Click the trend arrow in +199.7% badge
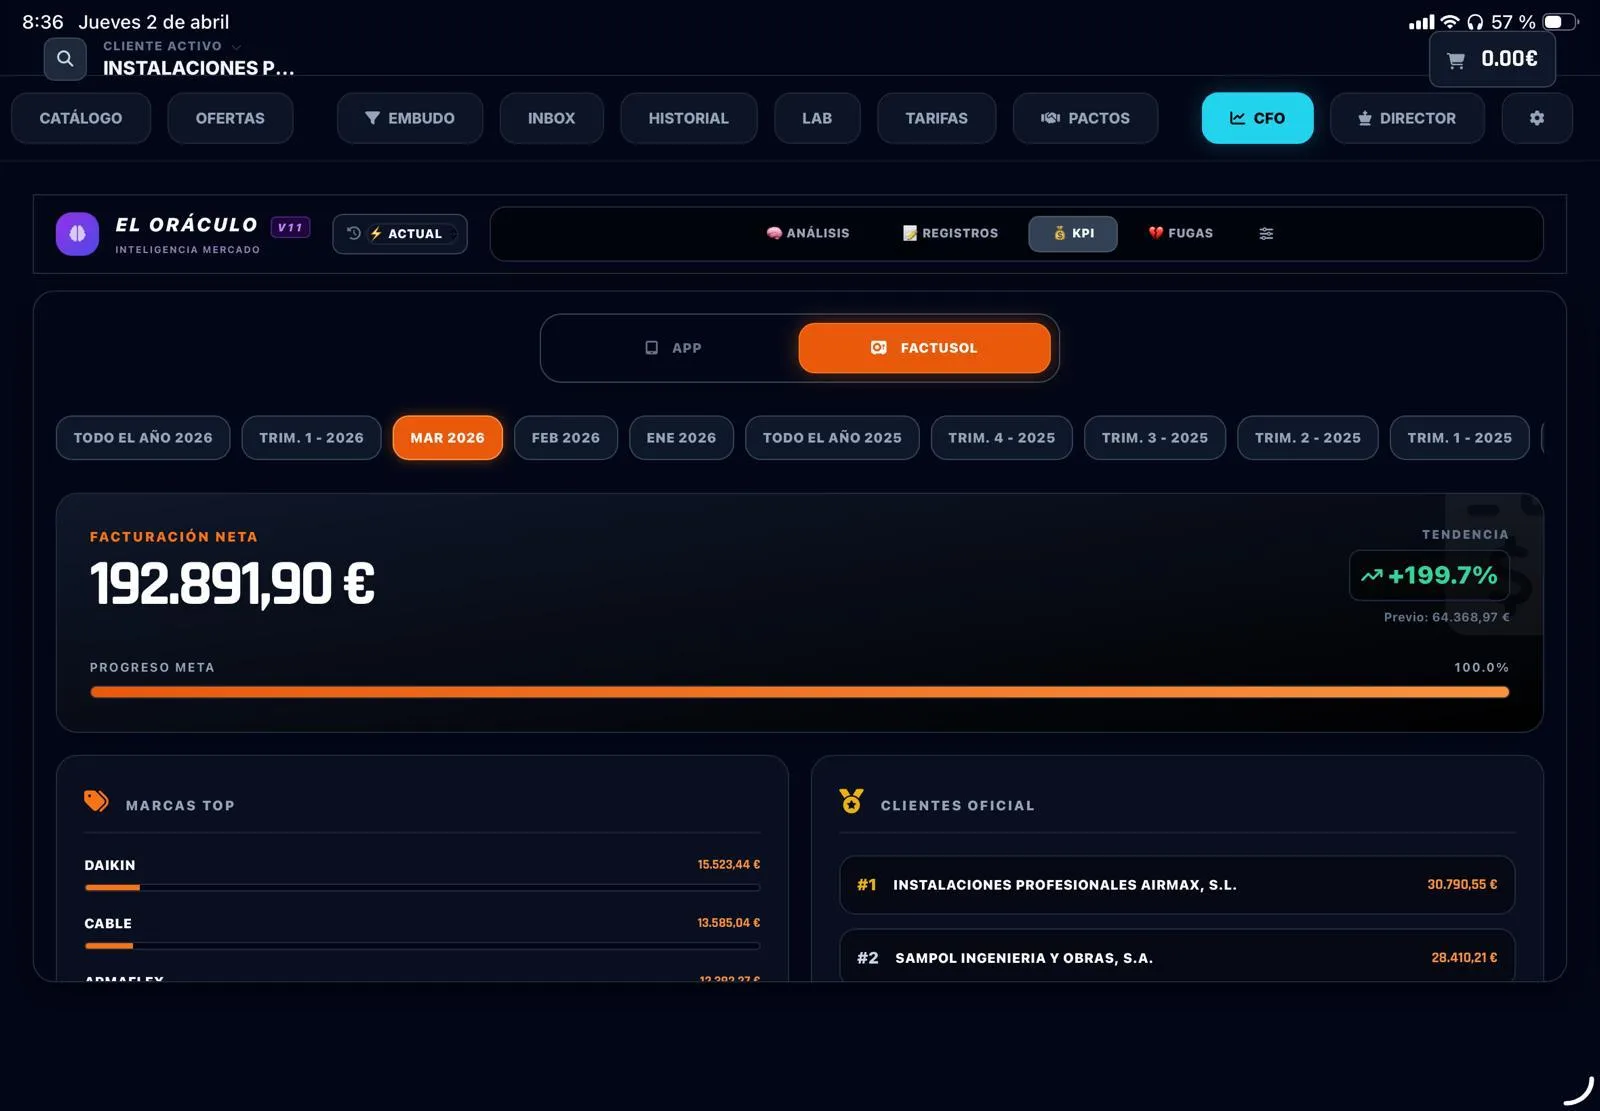Image resolution: width=1600 pixels, height=1111 pixels. [x=1372, y=575]
